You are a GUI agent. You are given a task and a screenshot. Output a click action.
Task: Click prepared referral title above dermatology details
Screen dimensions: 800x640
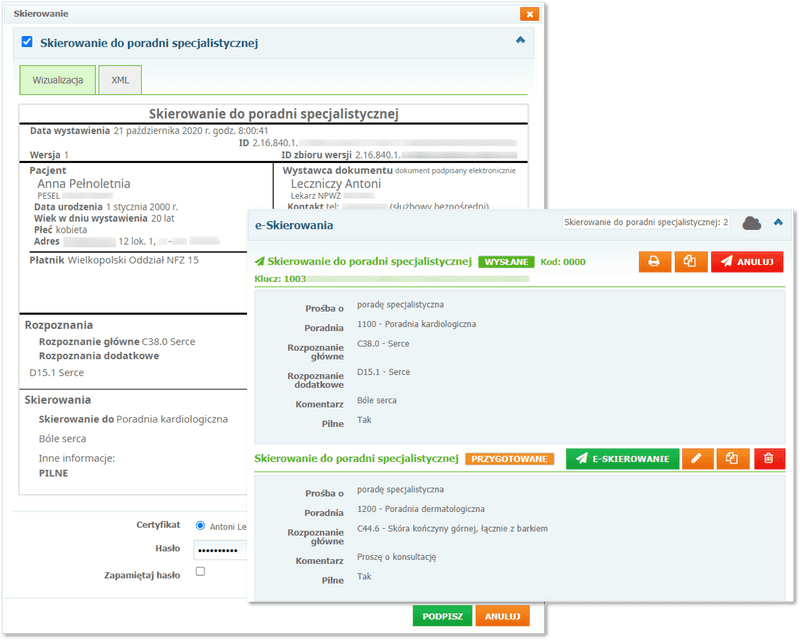click(x=357, y=458)
